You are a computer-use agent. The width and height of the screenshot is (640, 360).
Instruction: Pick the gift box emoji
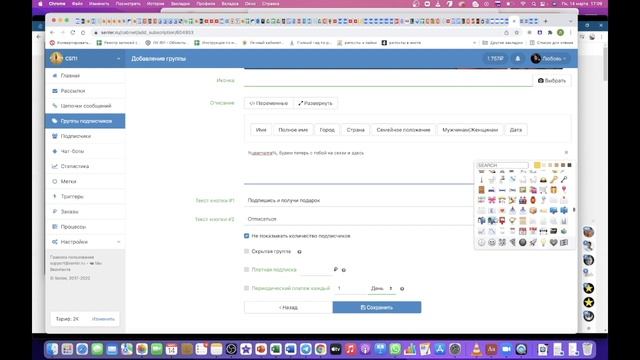(x=553, y=190)
